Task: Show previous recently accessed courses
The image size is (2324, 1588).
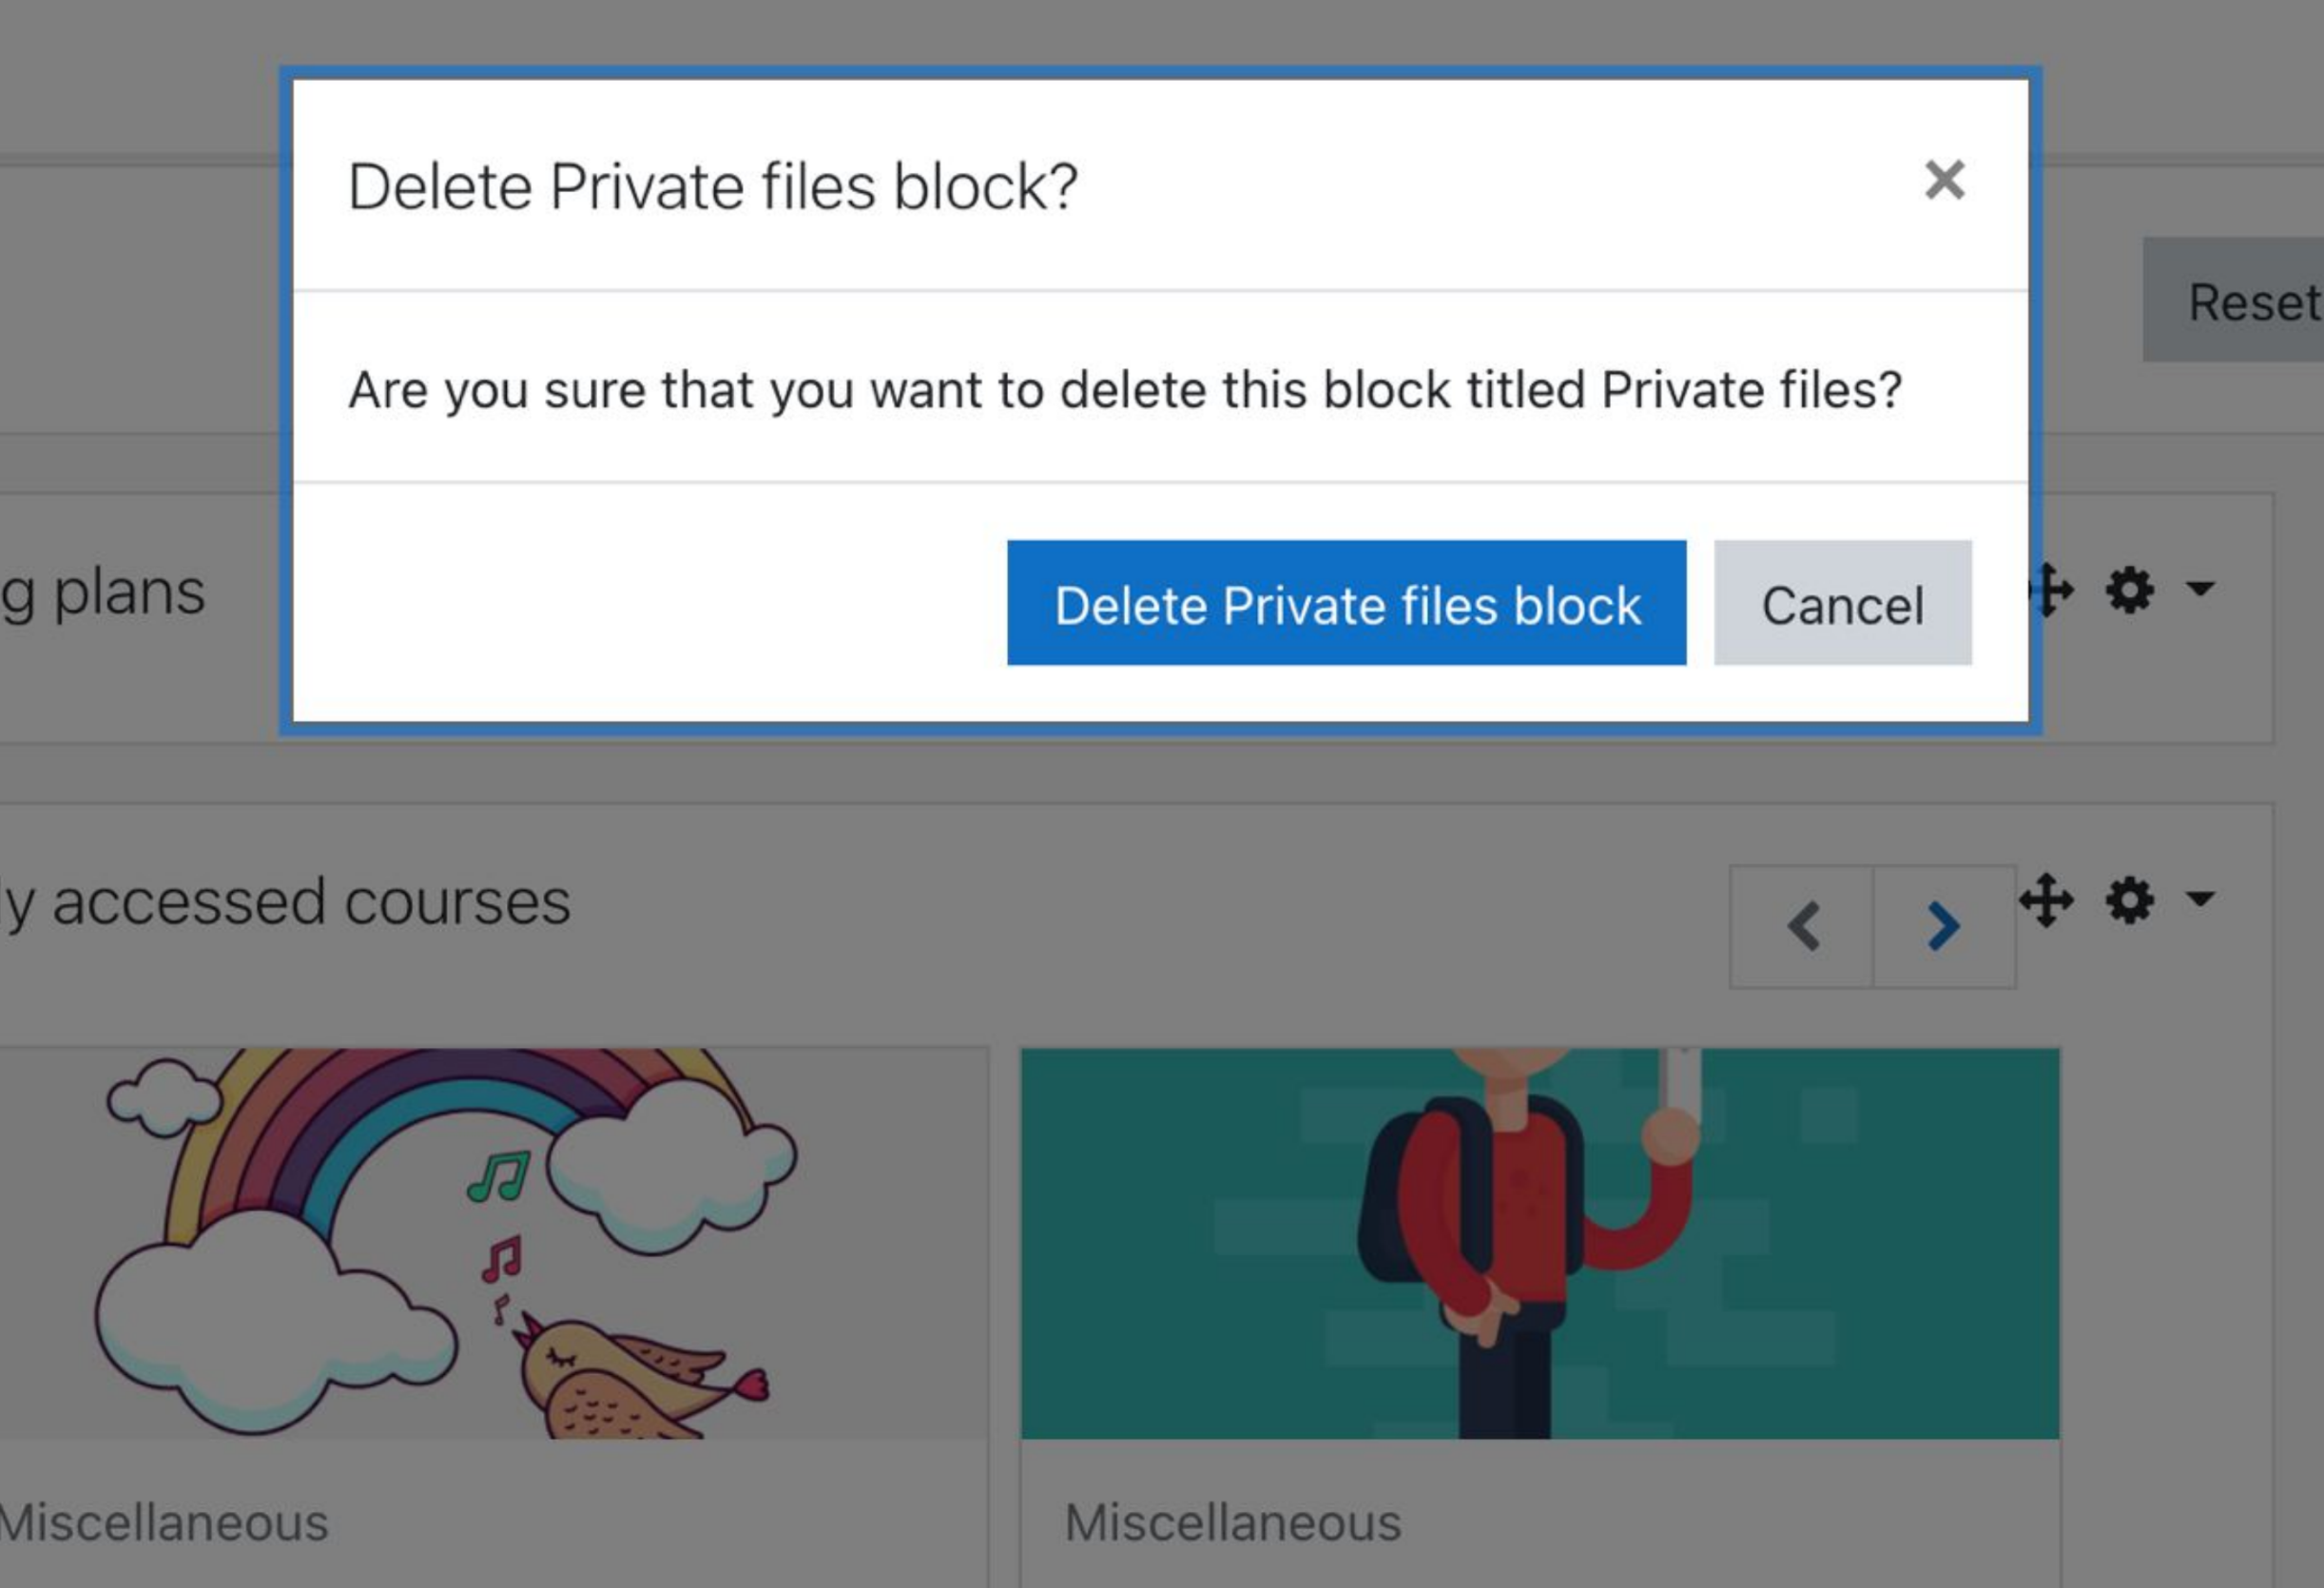Action: click(x=1802, y=927)
